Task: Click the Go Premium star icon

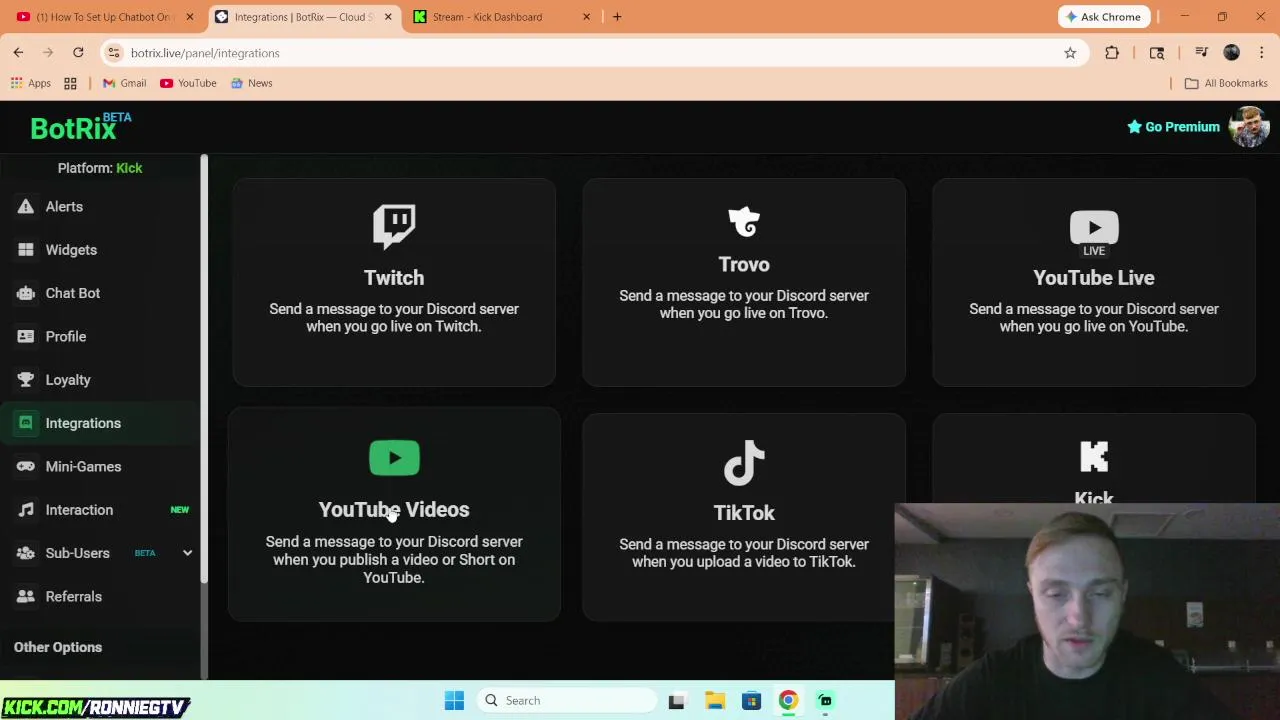Action: tap(1134, 127)
